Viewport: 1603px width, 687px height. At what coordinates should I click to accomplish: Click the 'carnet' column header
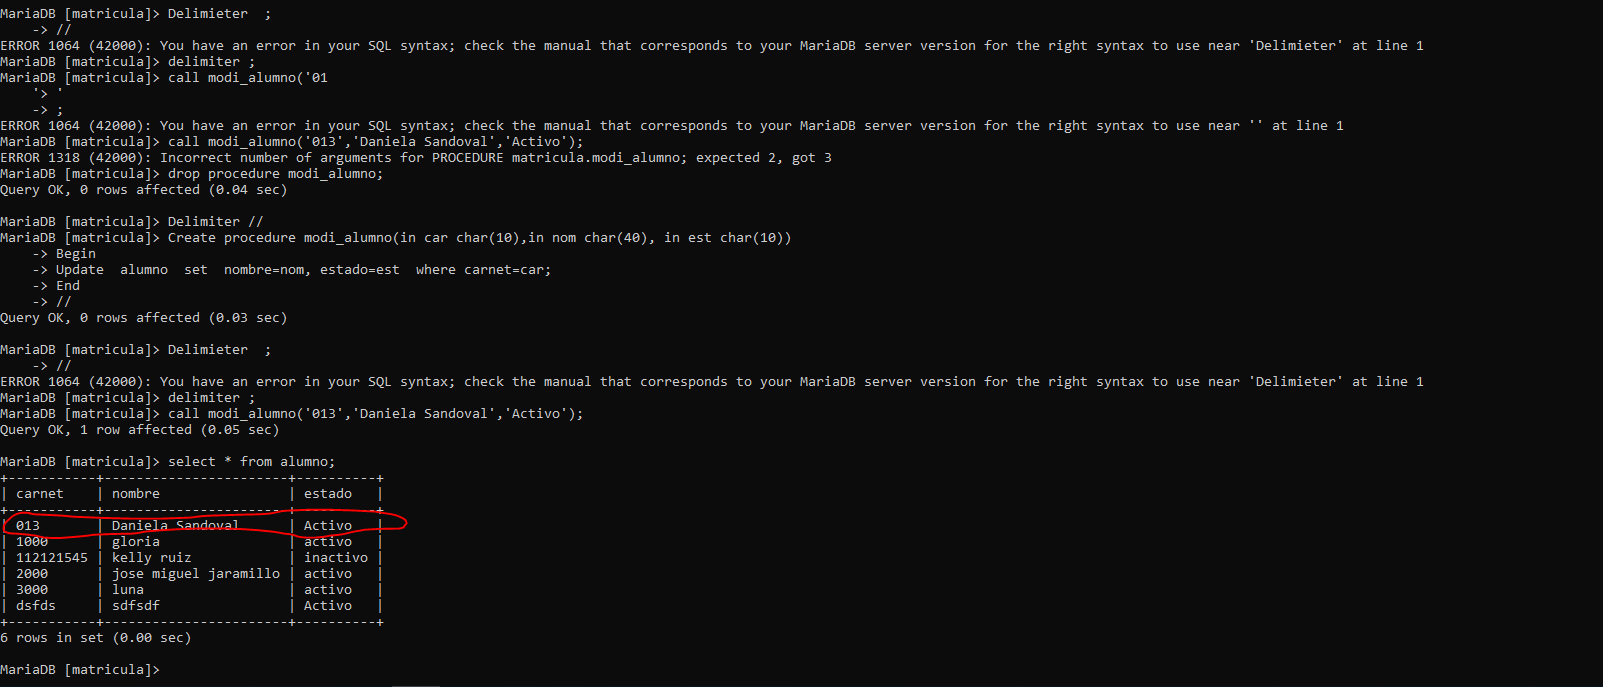click(x=40, y=494)
